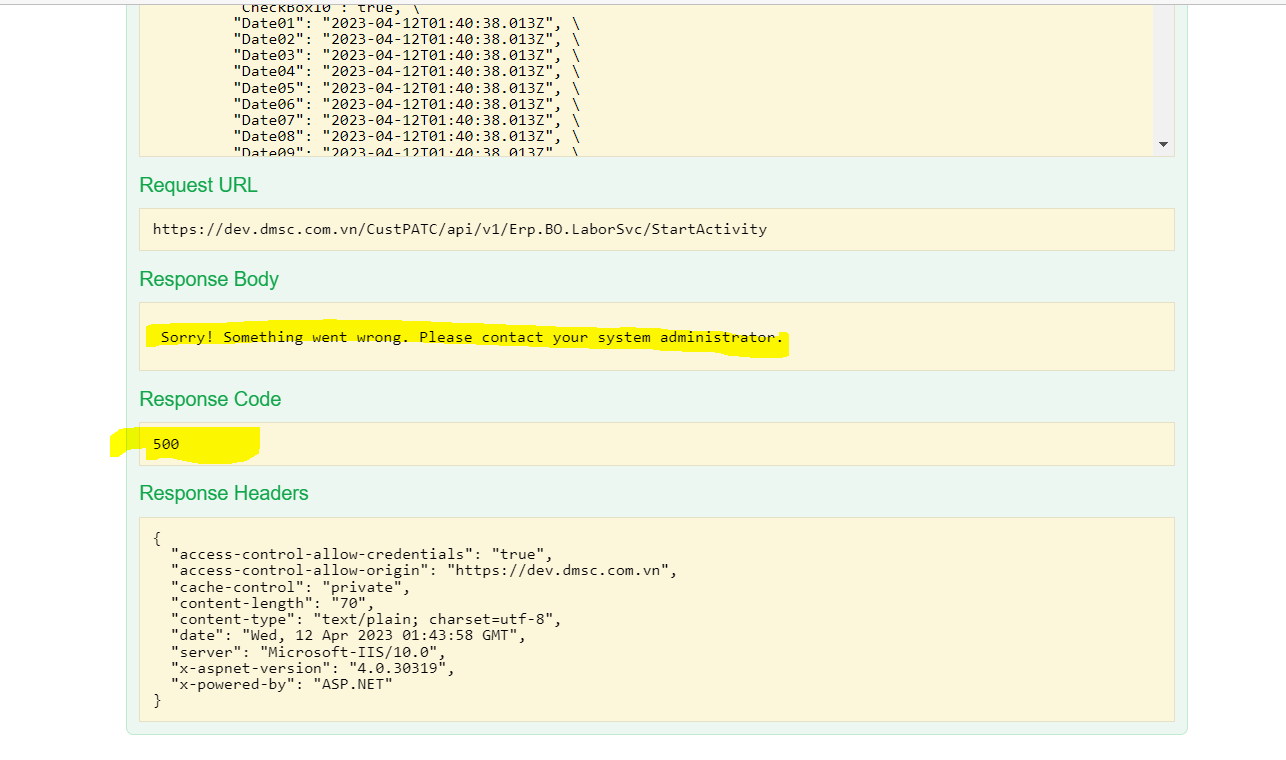This screenshot has width=1286, height=760.
Task: Click the "cache-control" header line
Action: [290, 587]
